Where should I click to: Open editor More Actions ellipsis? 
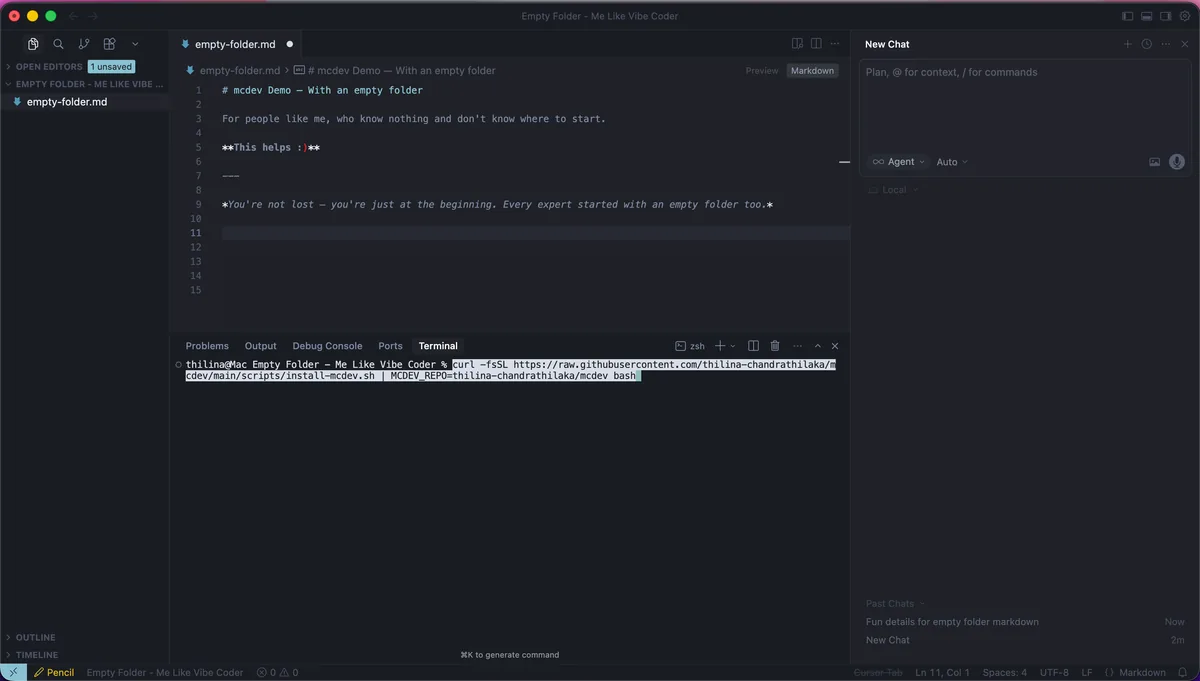tap(835, 44)
